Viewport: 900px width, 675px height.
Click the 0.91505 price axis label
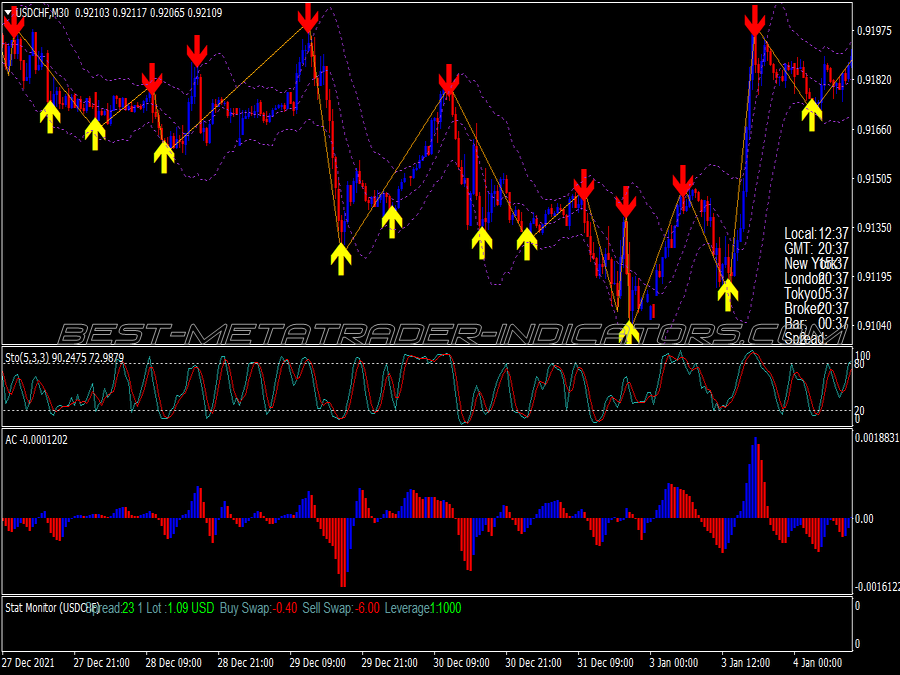[x=874, y=179]
